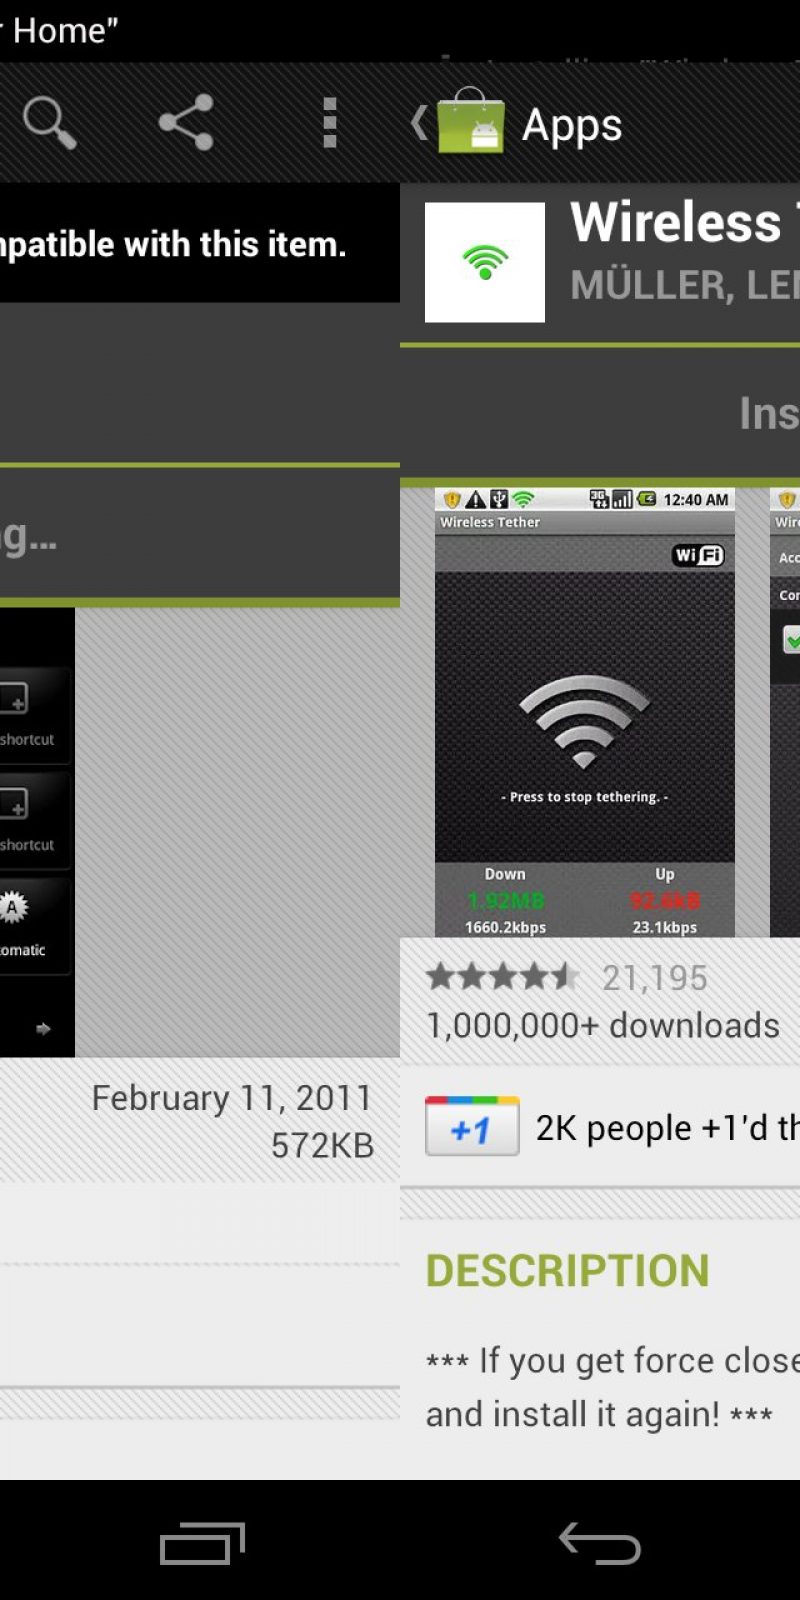Tap the Android recent apps button
This screenshot has width=800, height=1600.
coord(202,1543)
